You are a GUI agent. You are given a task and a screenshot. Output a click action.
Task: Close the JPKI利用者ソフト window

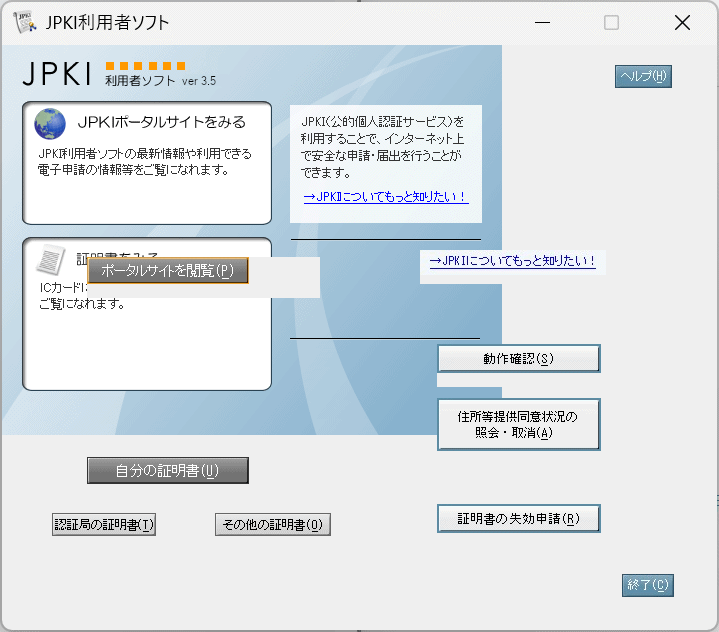coord(682,22)
